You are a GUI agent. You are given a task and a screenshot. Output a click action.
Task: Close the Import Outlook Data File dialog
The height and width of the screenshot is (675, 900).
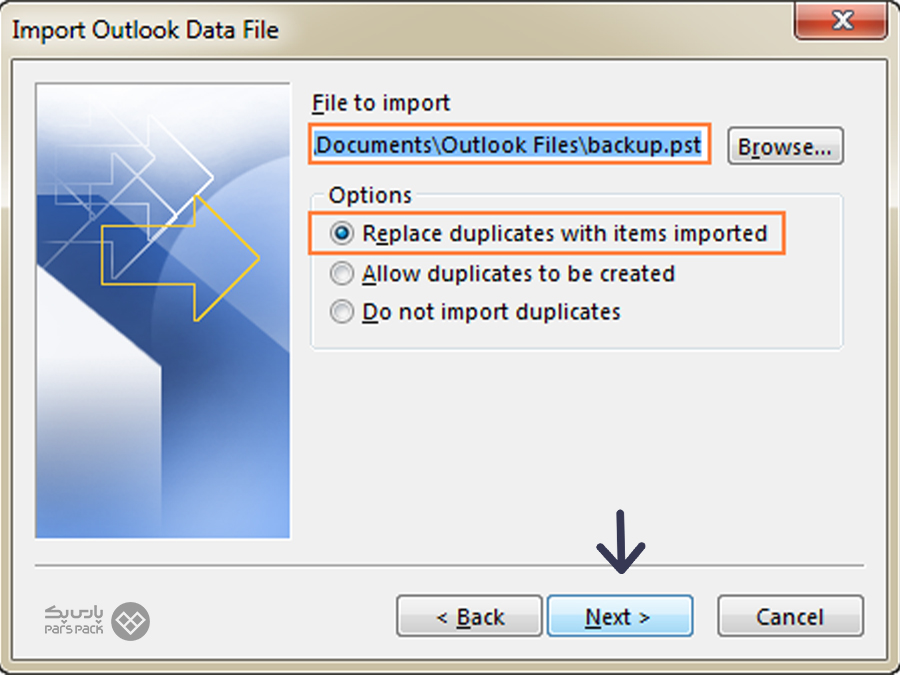pos(841,21)
